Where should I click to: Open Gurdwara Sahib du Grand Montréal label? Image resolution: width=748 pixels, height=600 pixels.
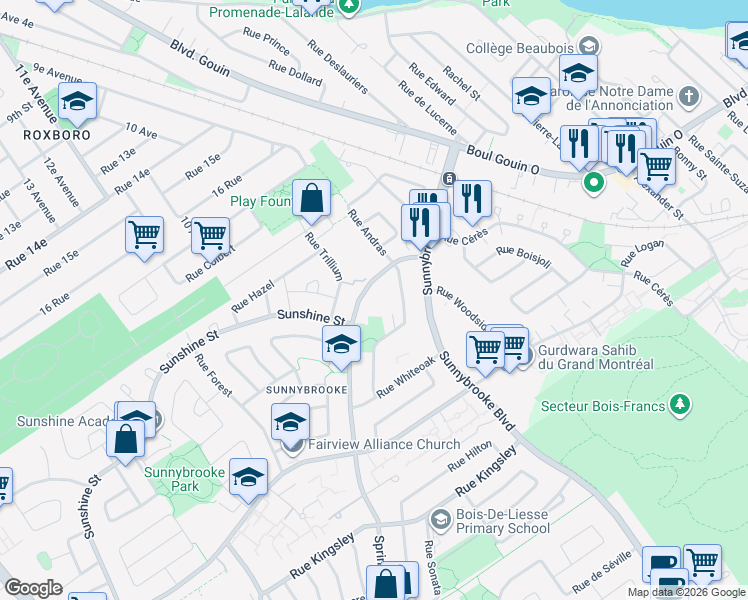(595, 357)
